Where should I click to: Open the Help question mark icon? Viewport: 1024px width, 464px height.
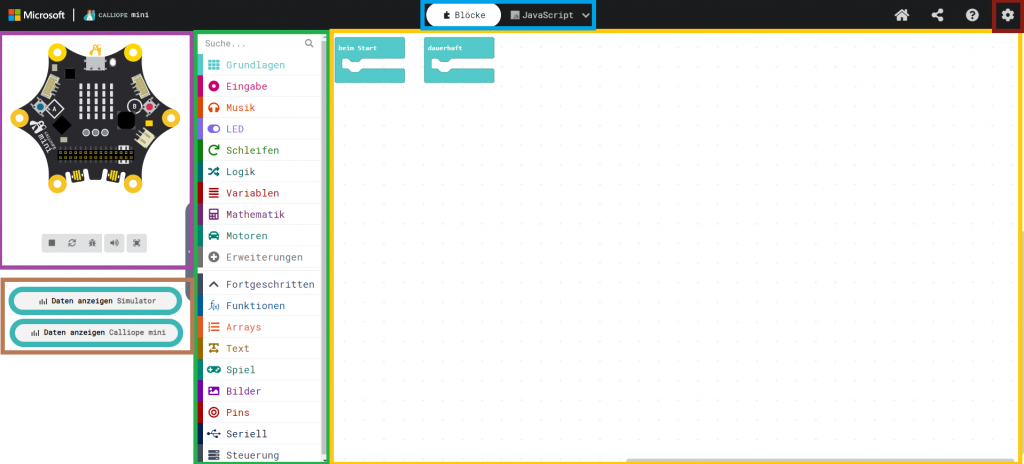point(972,15)
